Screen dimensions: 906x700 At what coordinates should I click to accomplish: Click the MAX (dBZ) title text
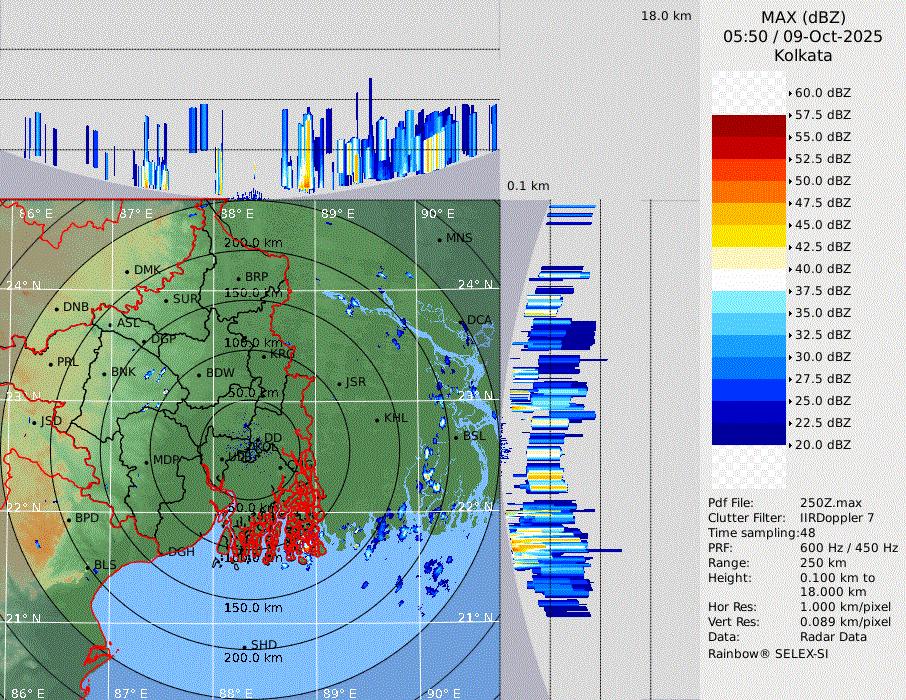[803, 17]
